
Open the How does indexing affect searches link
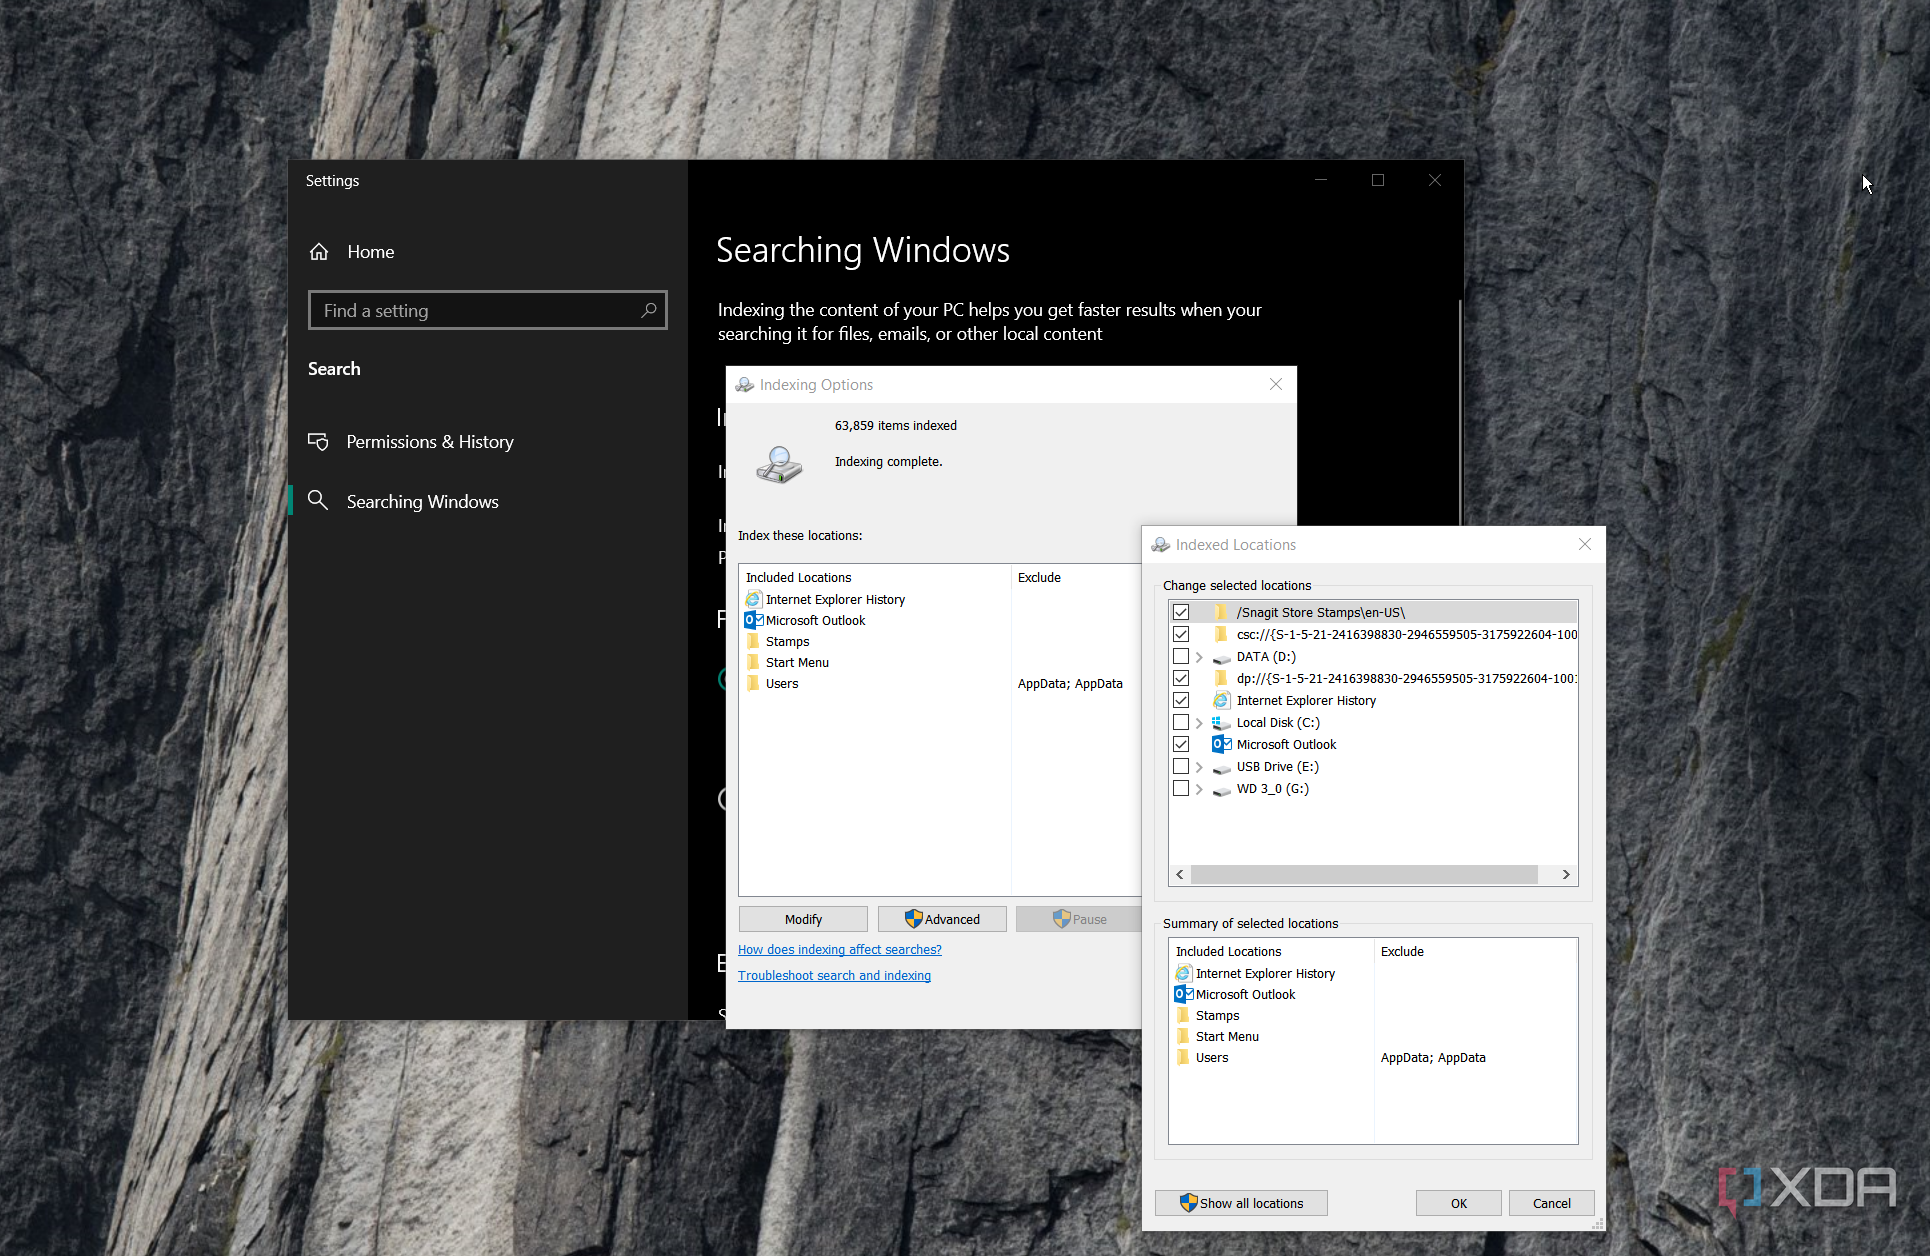coord(840,950)
